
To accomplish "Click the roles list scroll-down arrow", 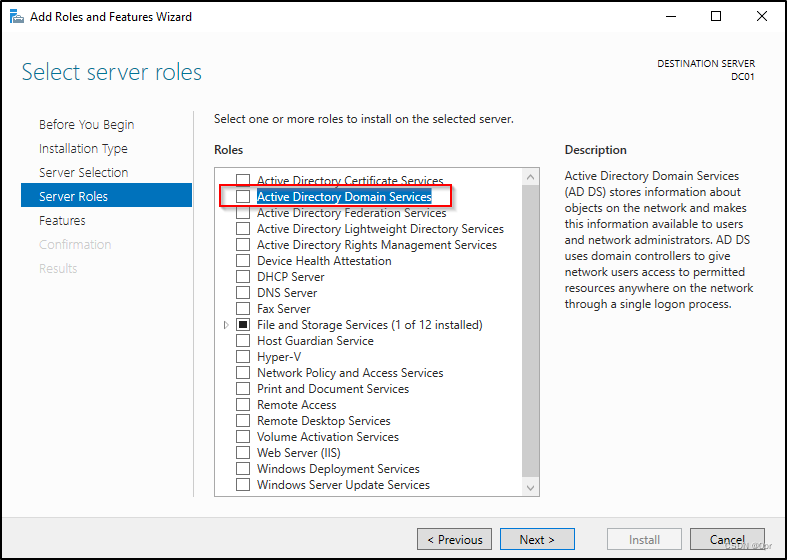I will pos(531,488).
